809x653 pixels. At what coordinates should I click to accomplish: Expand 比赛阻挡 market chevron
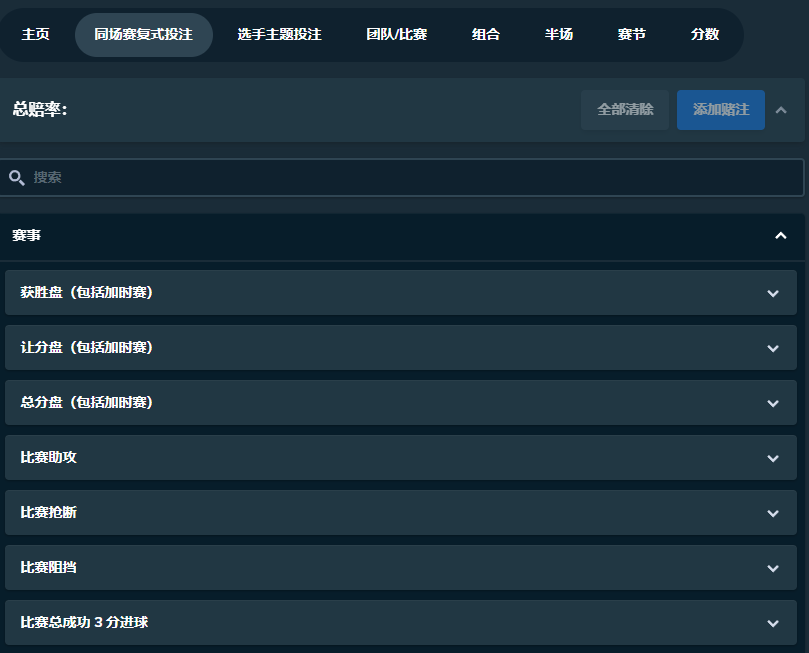772,568
